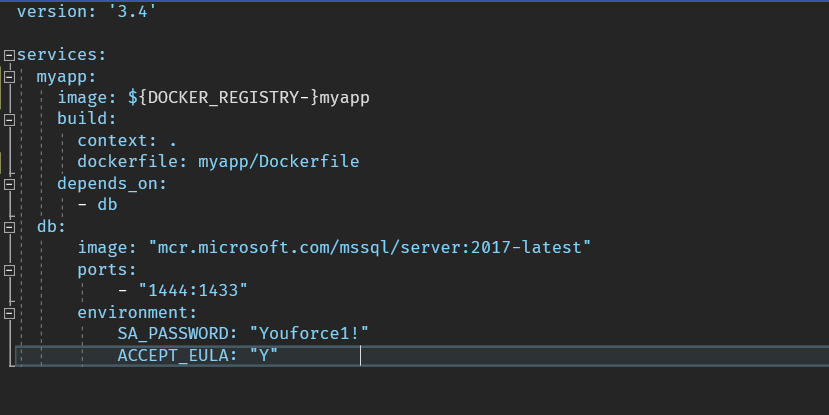
Task: Click the "1444:1433" port mapping
Action: pos(192,290)
